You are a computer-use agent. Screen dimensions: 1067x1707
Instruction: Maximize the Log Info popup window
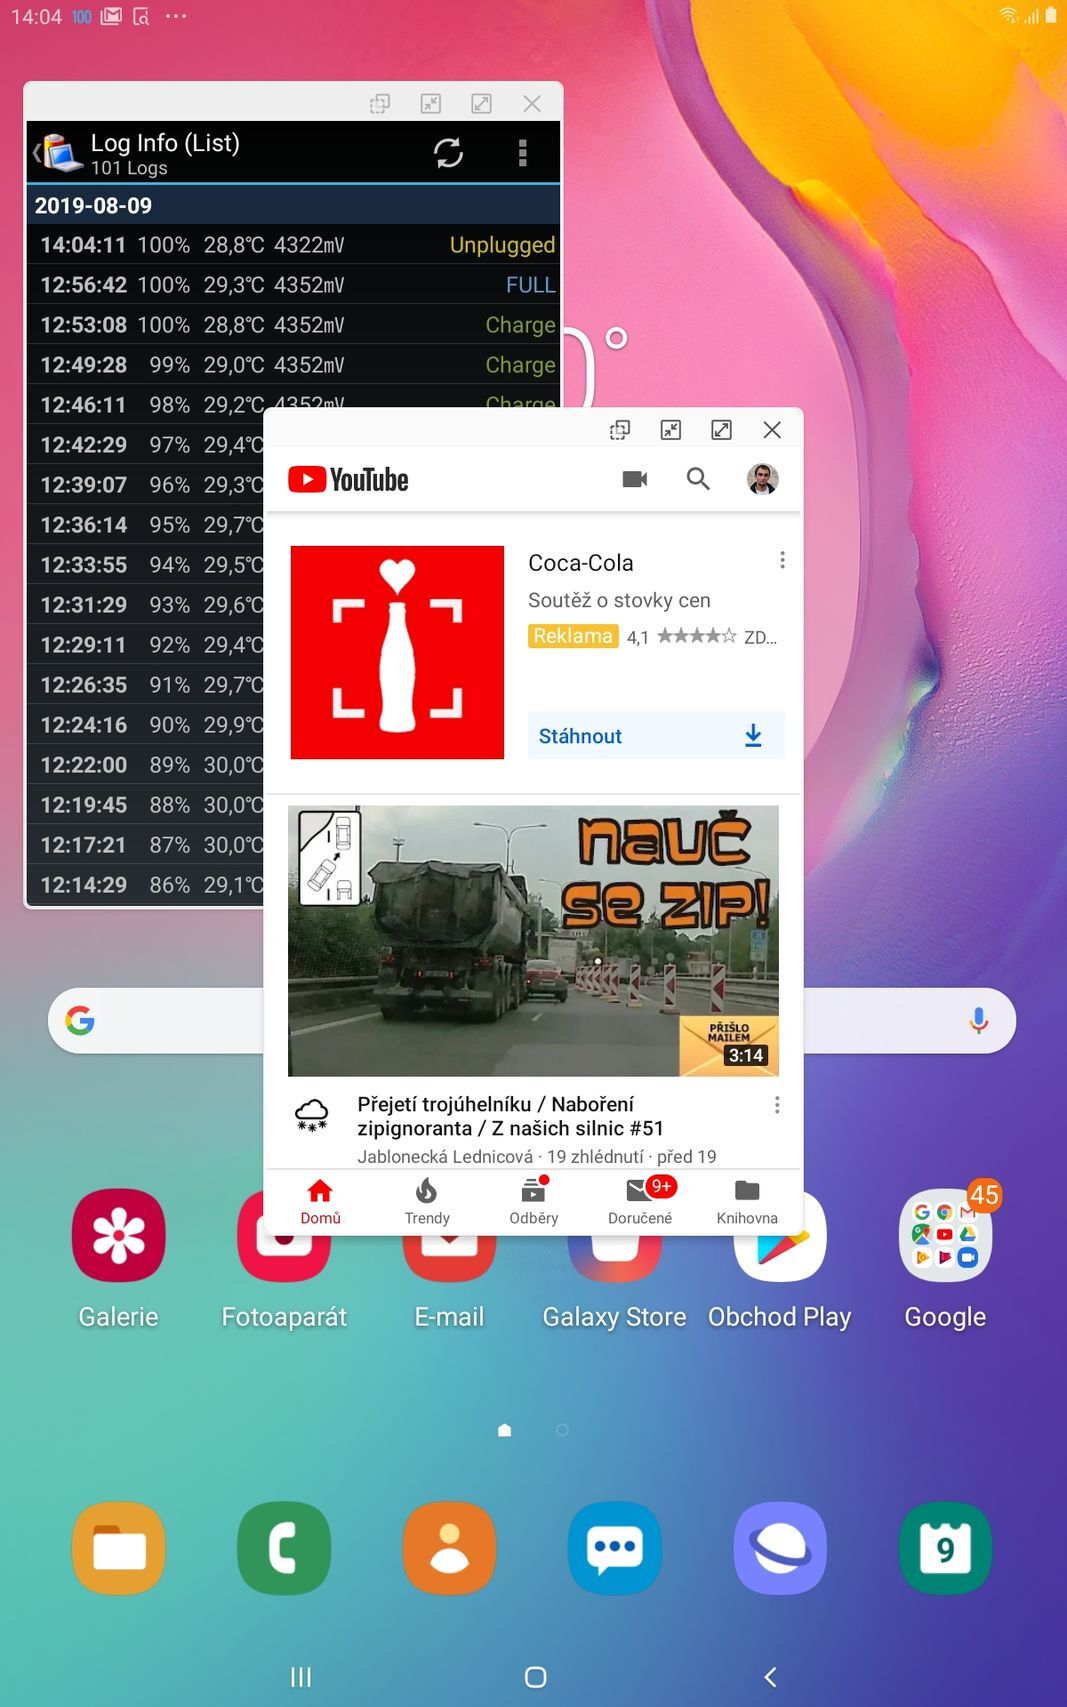pyautogui.click(x=481, y=103)
